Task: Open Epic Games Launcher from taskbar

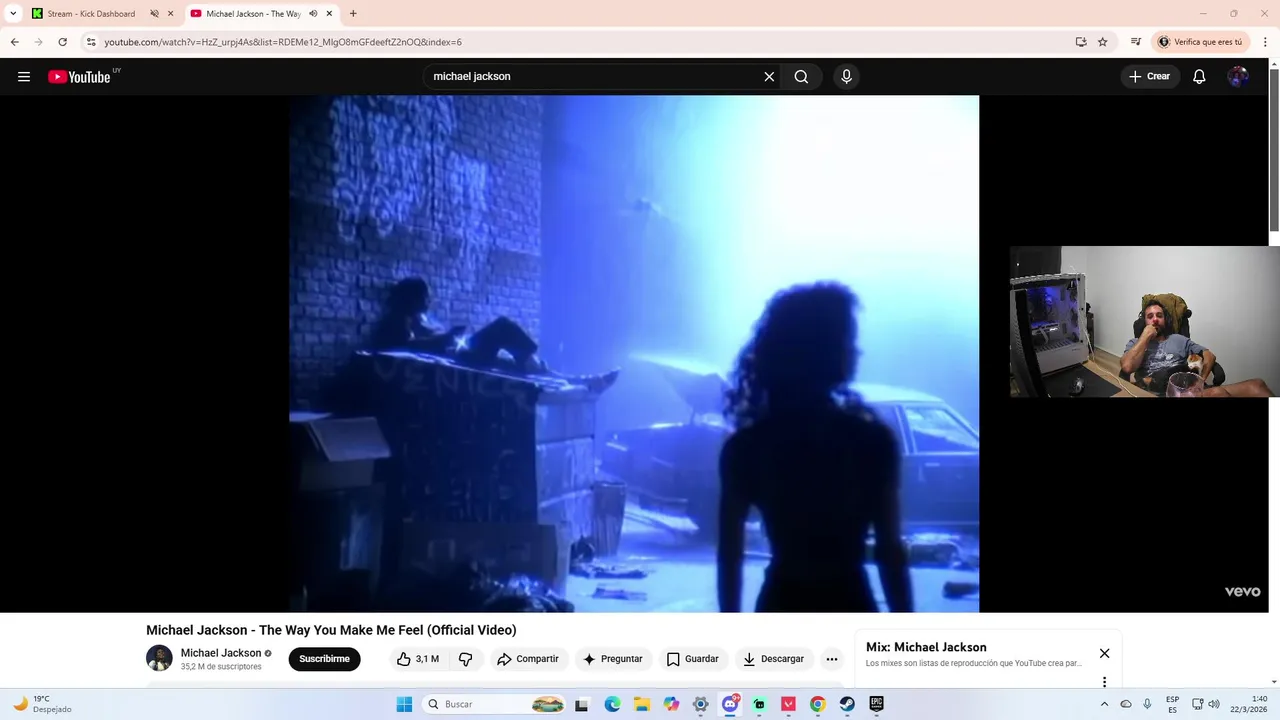Action: tap(877, 704)
